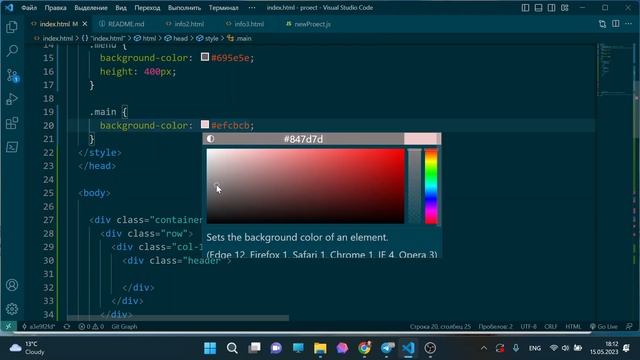Open Chrome from the taskbar
The image size is (640, 360).
click(364, 348)
